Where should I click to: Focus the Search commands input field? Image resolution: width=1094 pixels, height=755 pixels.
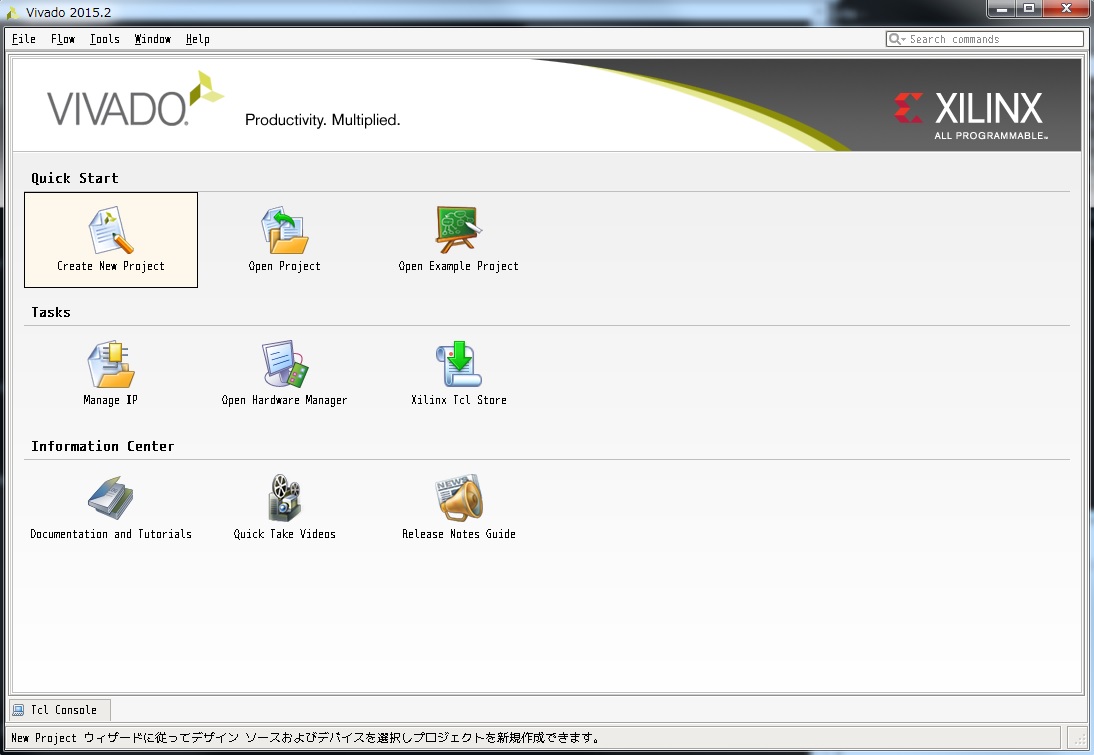tap(984, 39)
